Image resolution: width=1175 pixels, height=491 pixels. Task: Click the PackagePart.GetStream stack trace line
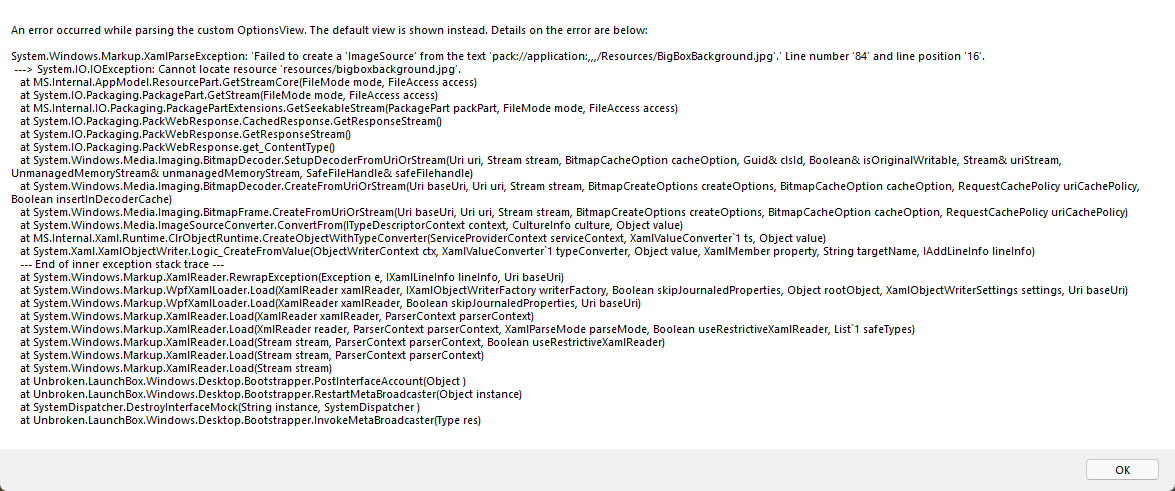pyautogui.click(x=229, y=95)
